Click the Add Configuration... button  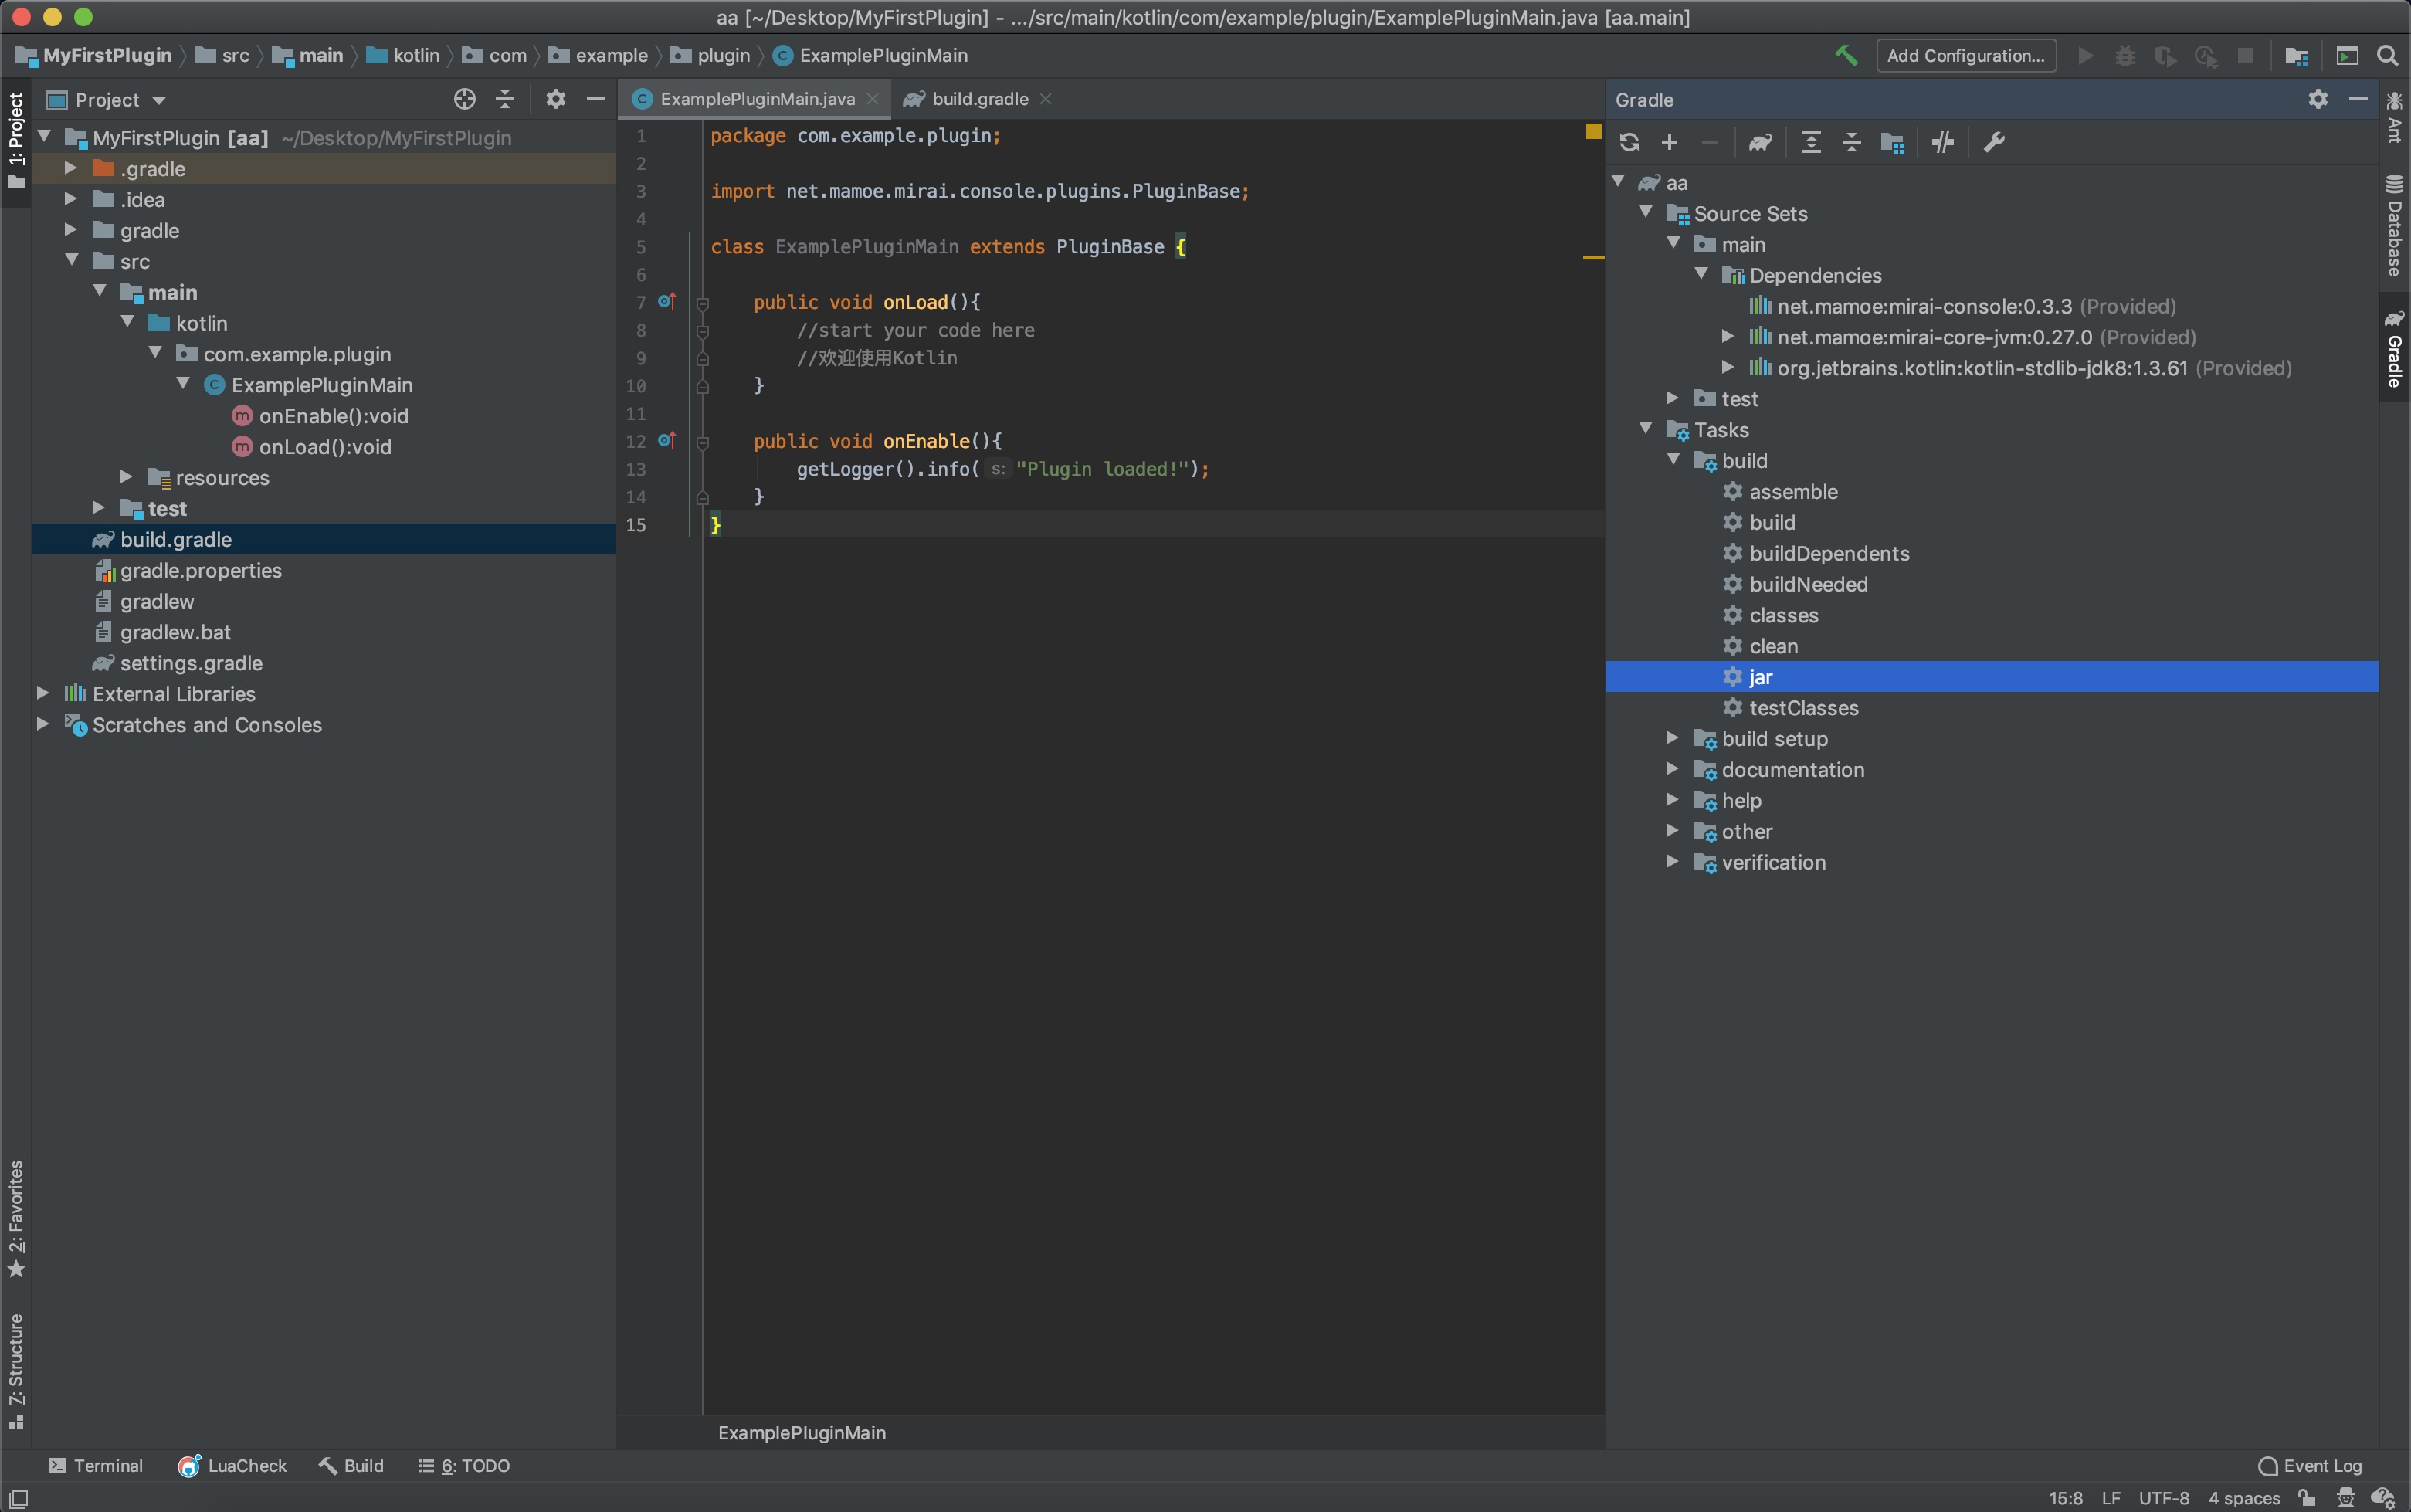pyautogui.click(x=1965, y=55)
